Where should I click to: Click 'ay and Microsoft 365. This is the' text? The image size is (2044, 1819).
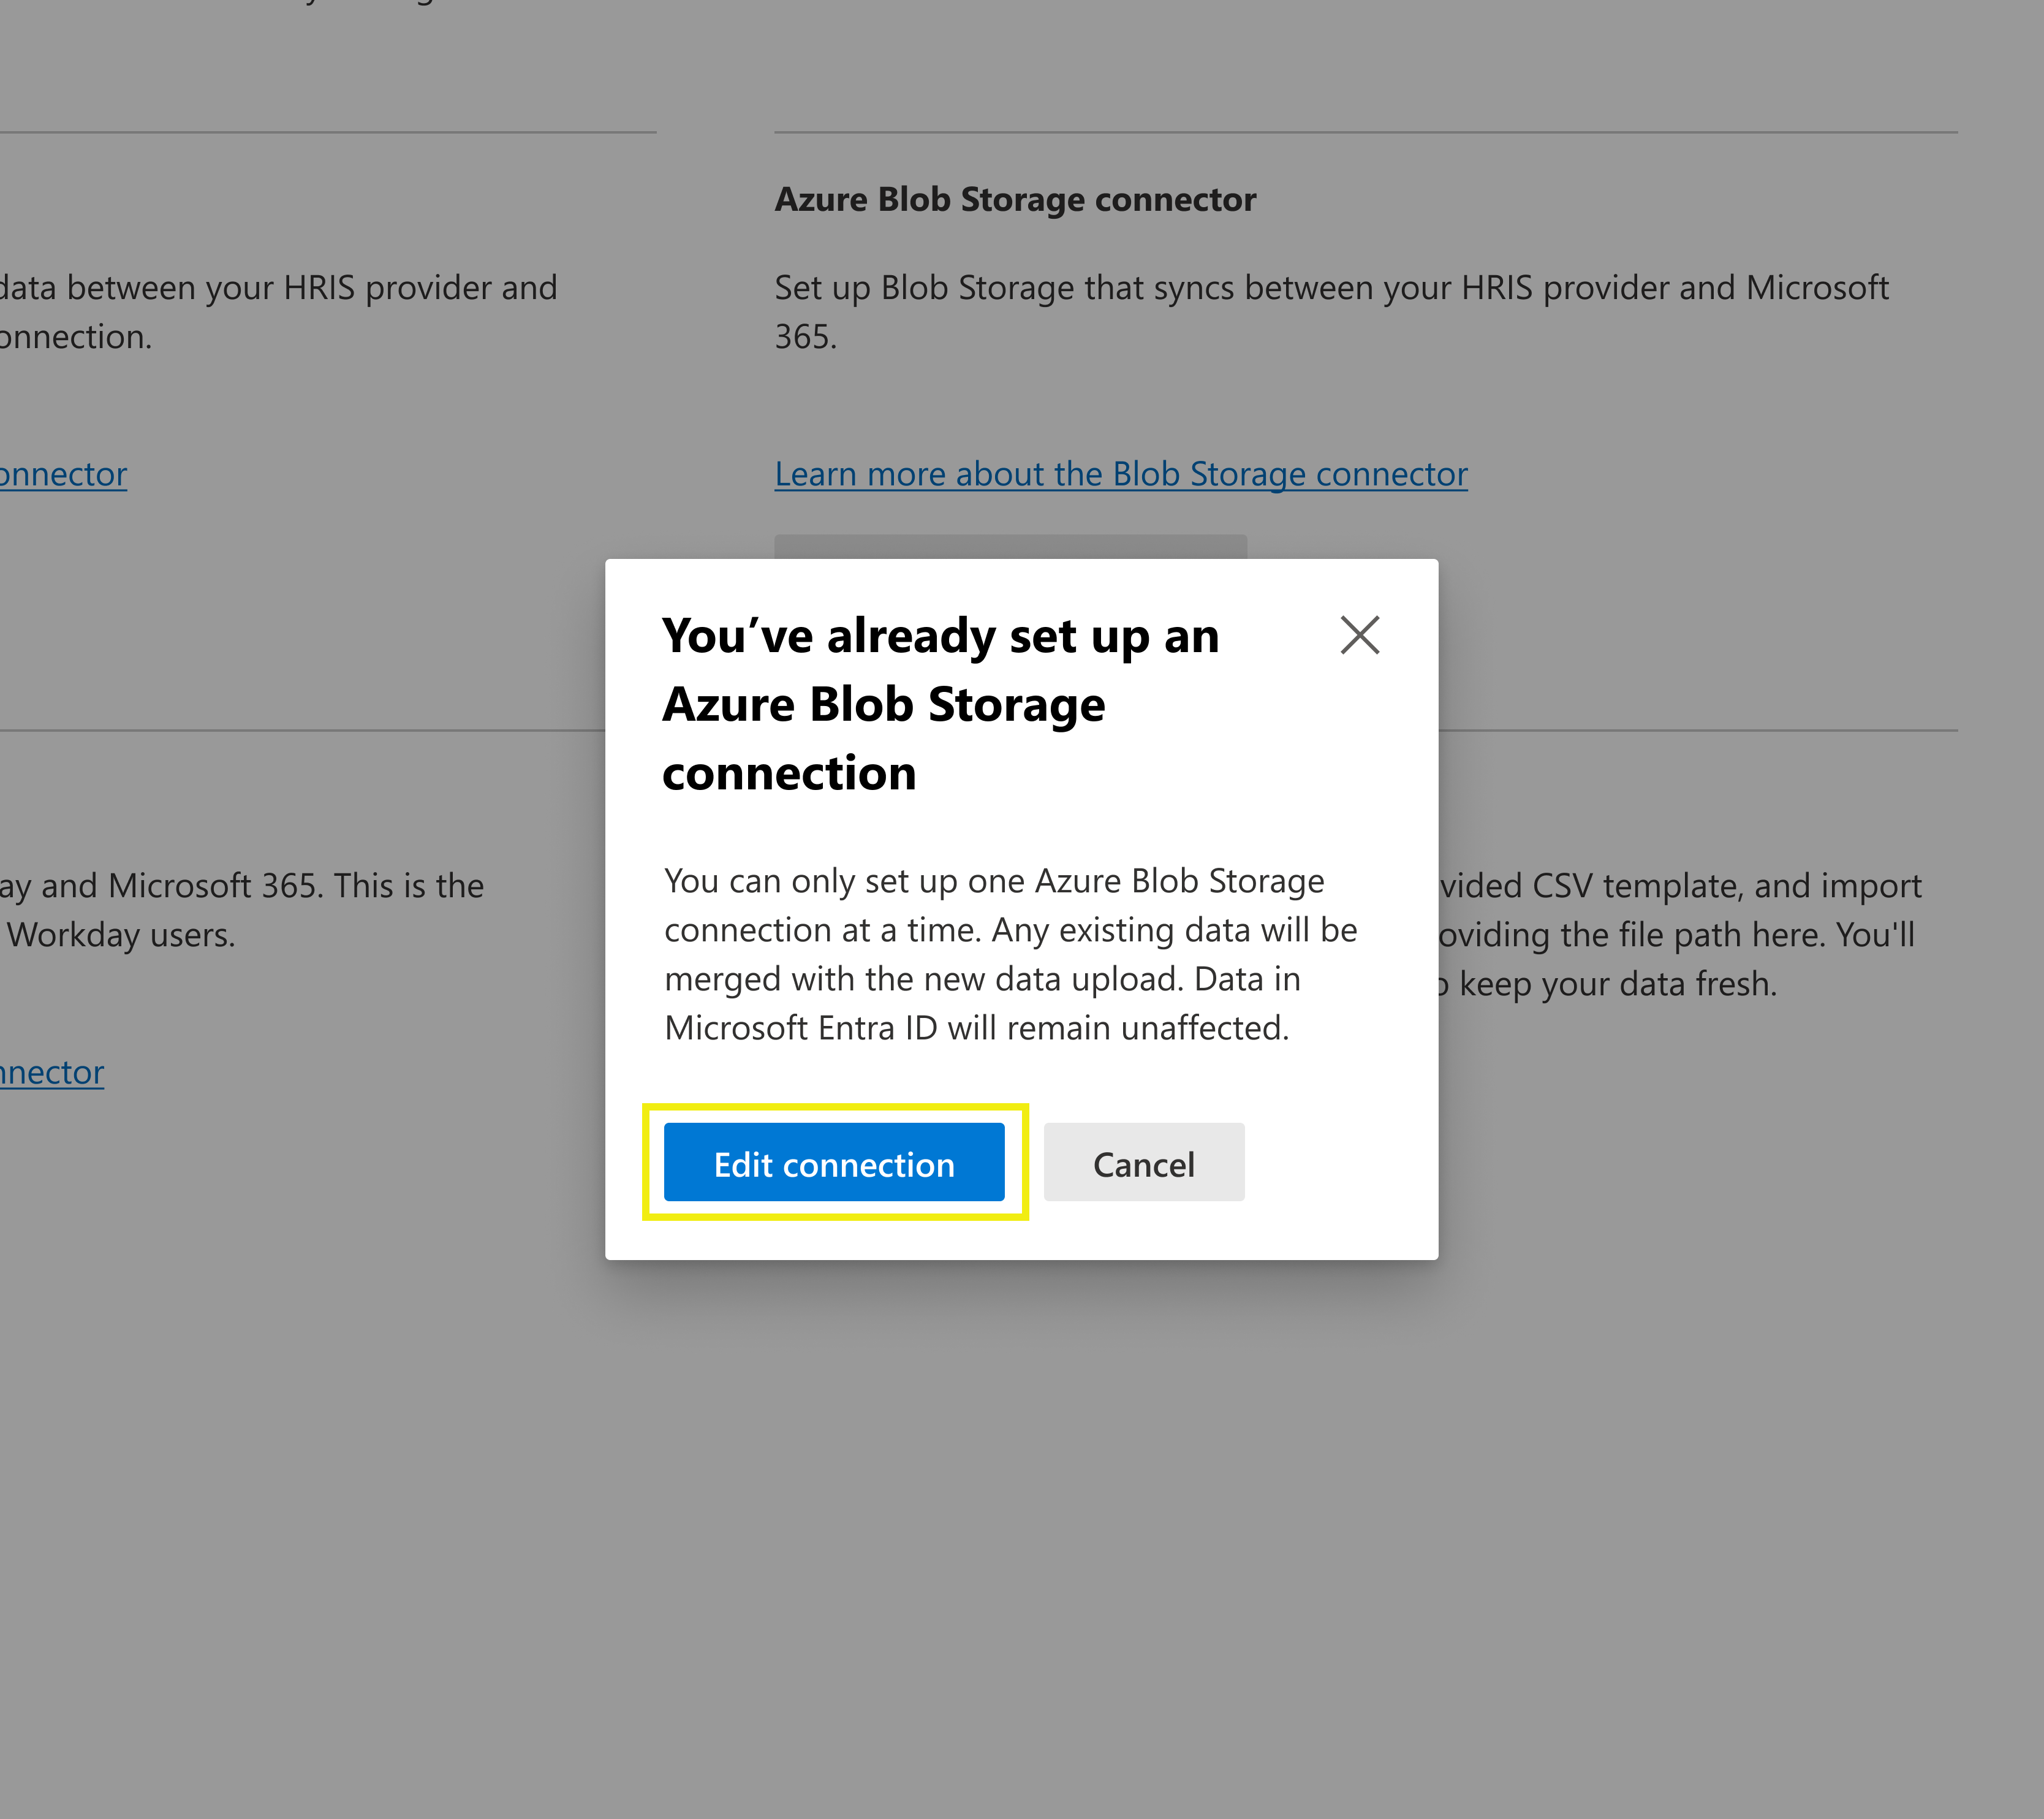[241, 886]
